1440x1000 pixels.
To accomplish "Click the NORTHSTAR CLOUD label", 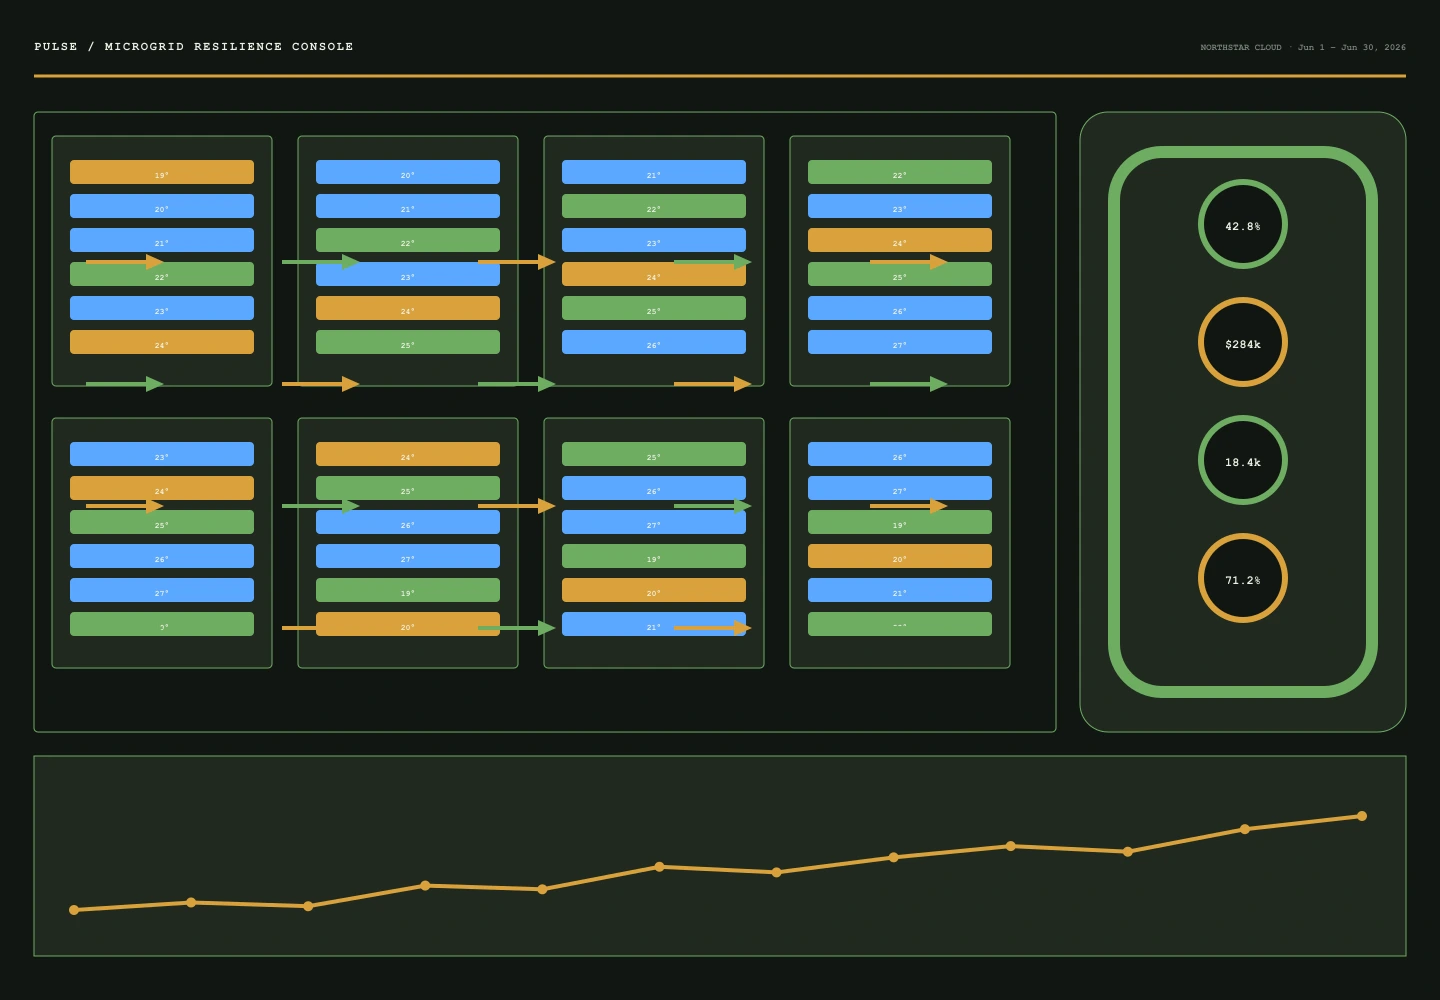I will [x=1241, y=47].
